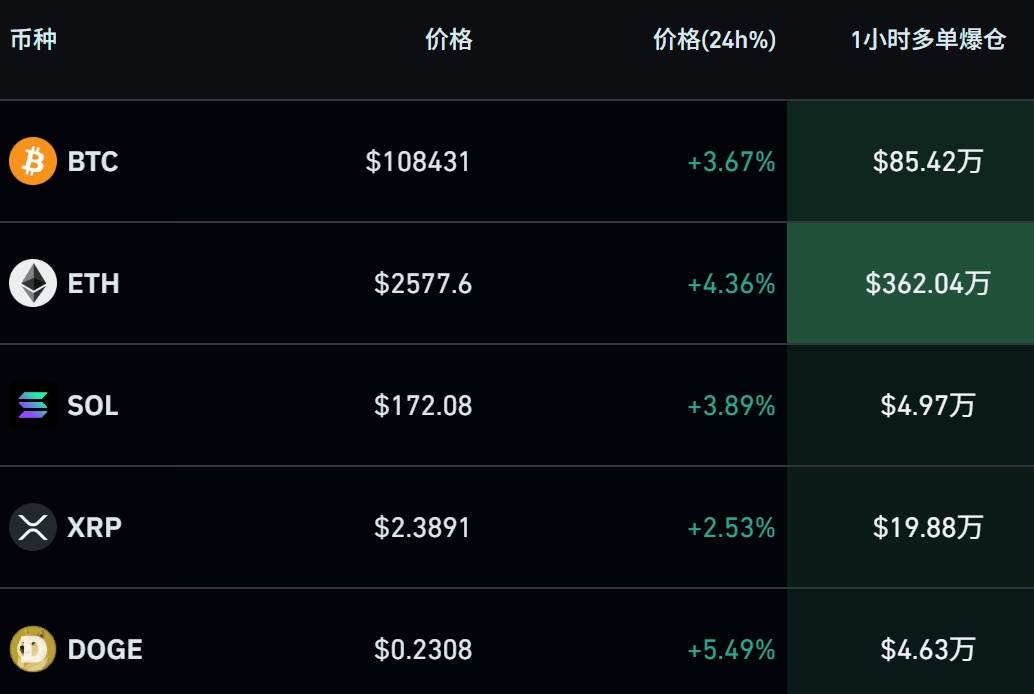
Task: Click the orange Bitcoin logo icon
Action: click(x=33, y=162)
